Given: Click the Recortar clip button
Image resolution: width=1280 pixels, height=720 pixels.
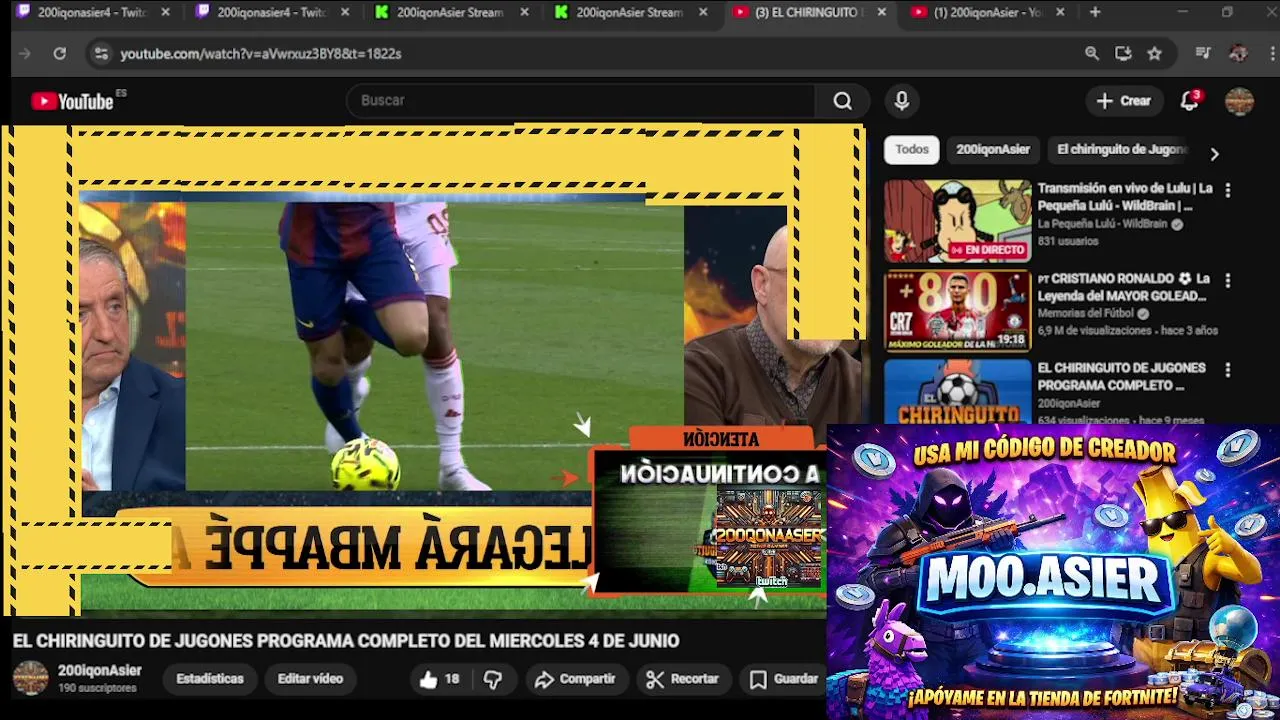Looking at the screenshot, I should (683, 679).
